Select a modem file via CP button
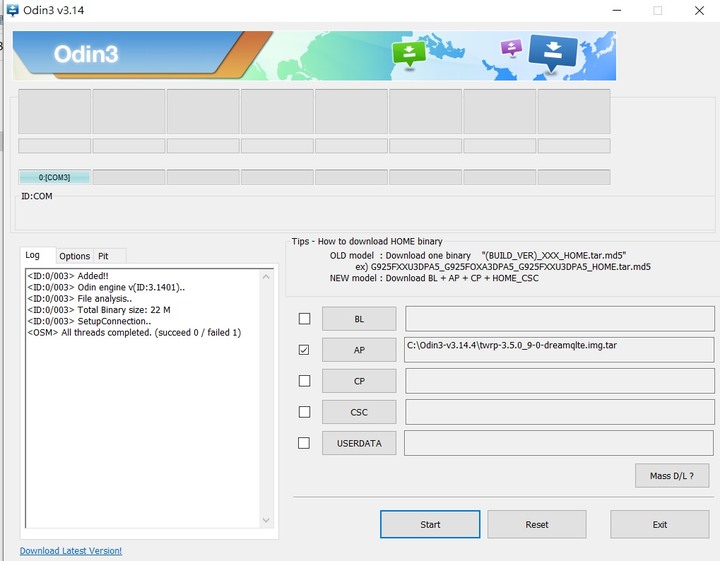 [x=359, y=381]
